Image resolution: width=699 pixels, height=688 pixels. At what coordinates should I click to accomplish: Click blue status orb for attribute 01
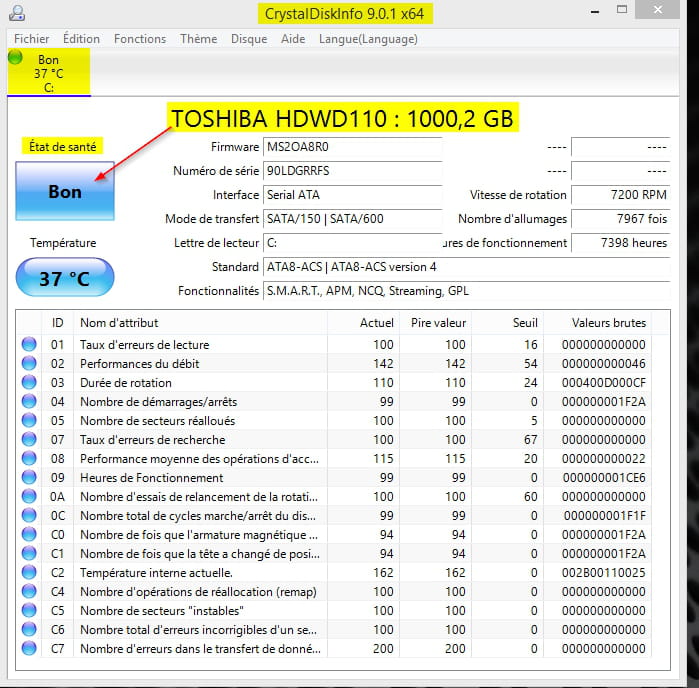[x=29, y=344]
